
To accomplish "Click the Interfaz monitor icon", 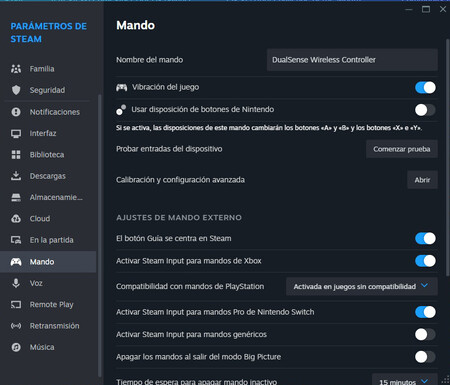I will click(x=16, y=134).
